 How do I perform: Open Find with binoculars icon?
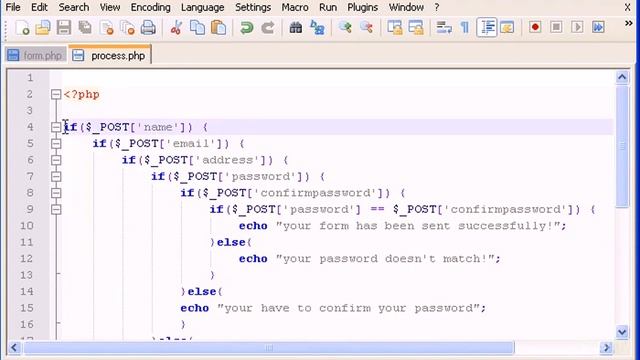[x=296, y=28]
